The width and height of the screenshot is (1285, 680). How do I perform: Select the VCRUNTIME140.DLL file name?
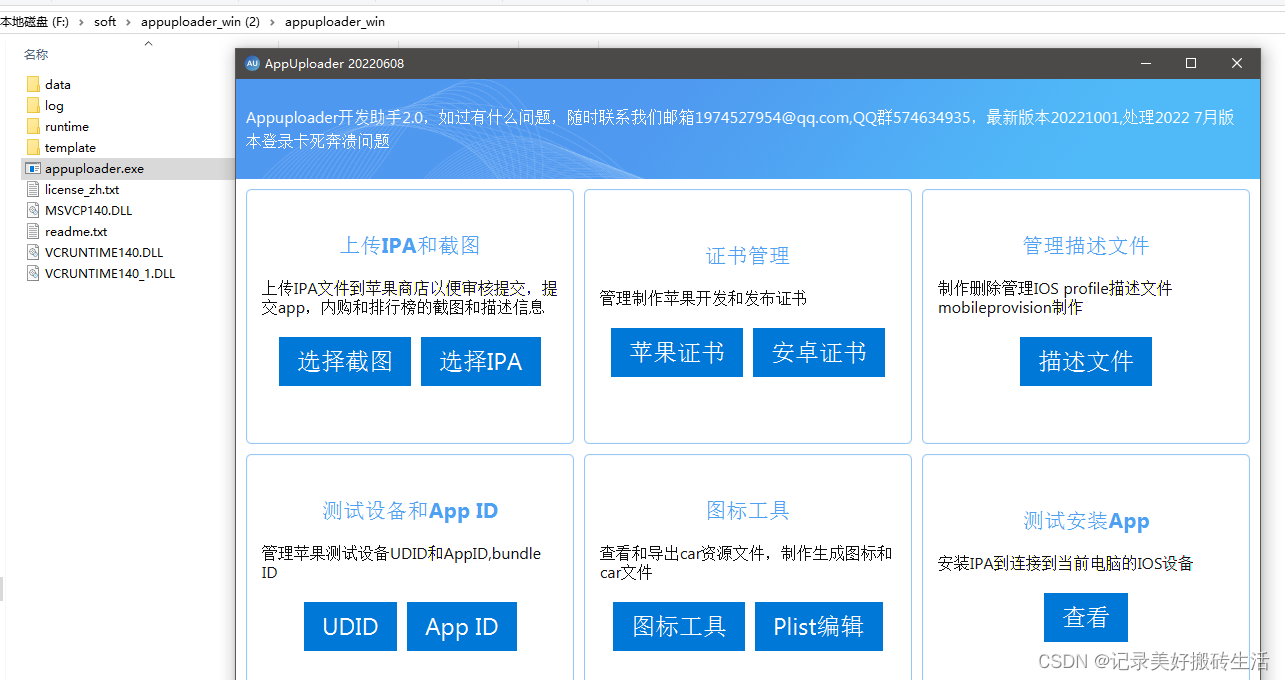tap(104, 253)
